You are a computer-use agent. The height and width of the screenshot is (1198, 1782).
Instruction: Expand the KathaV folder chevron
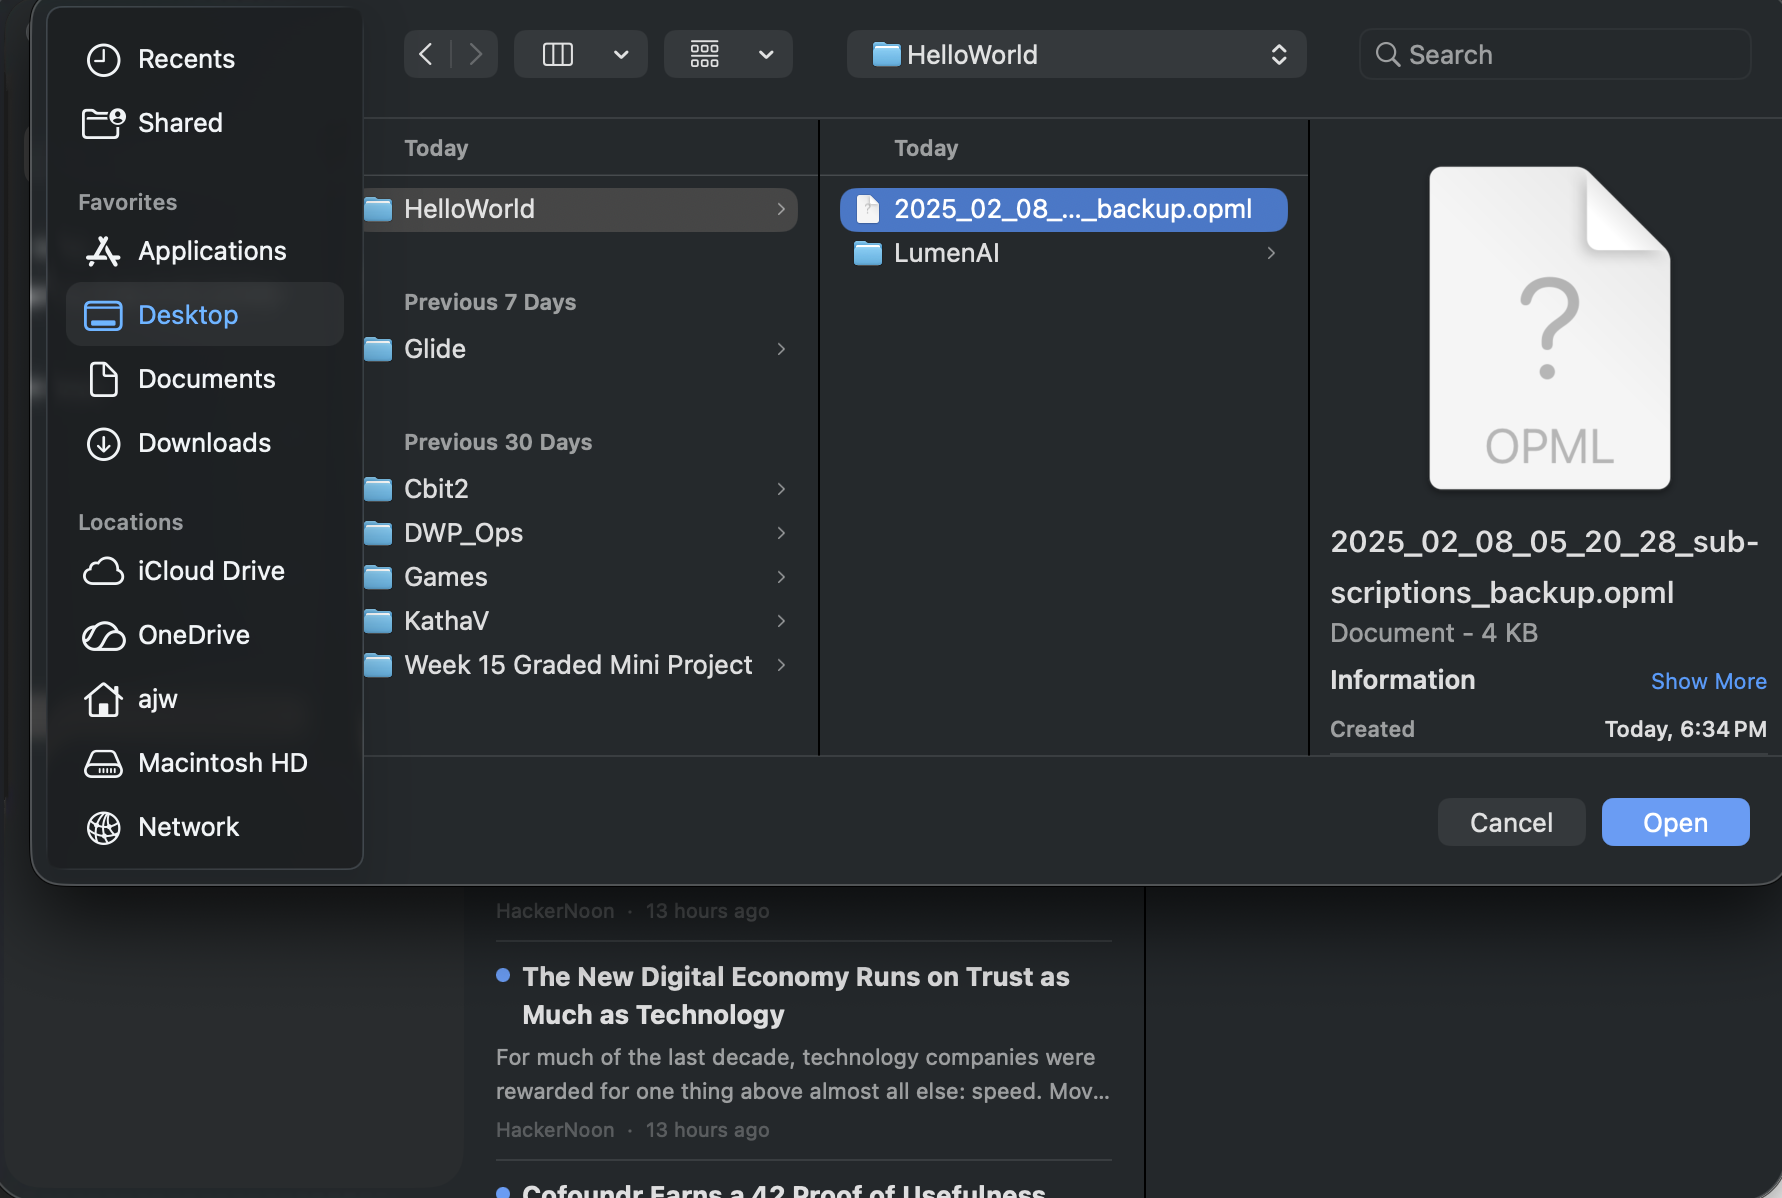point(781,621)
